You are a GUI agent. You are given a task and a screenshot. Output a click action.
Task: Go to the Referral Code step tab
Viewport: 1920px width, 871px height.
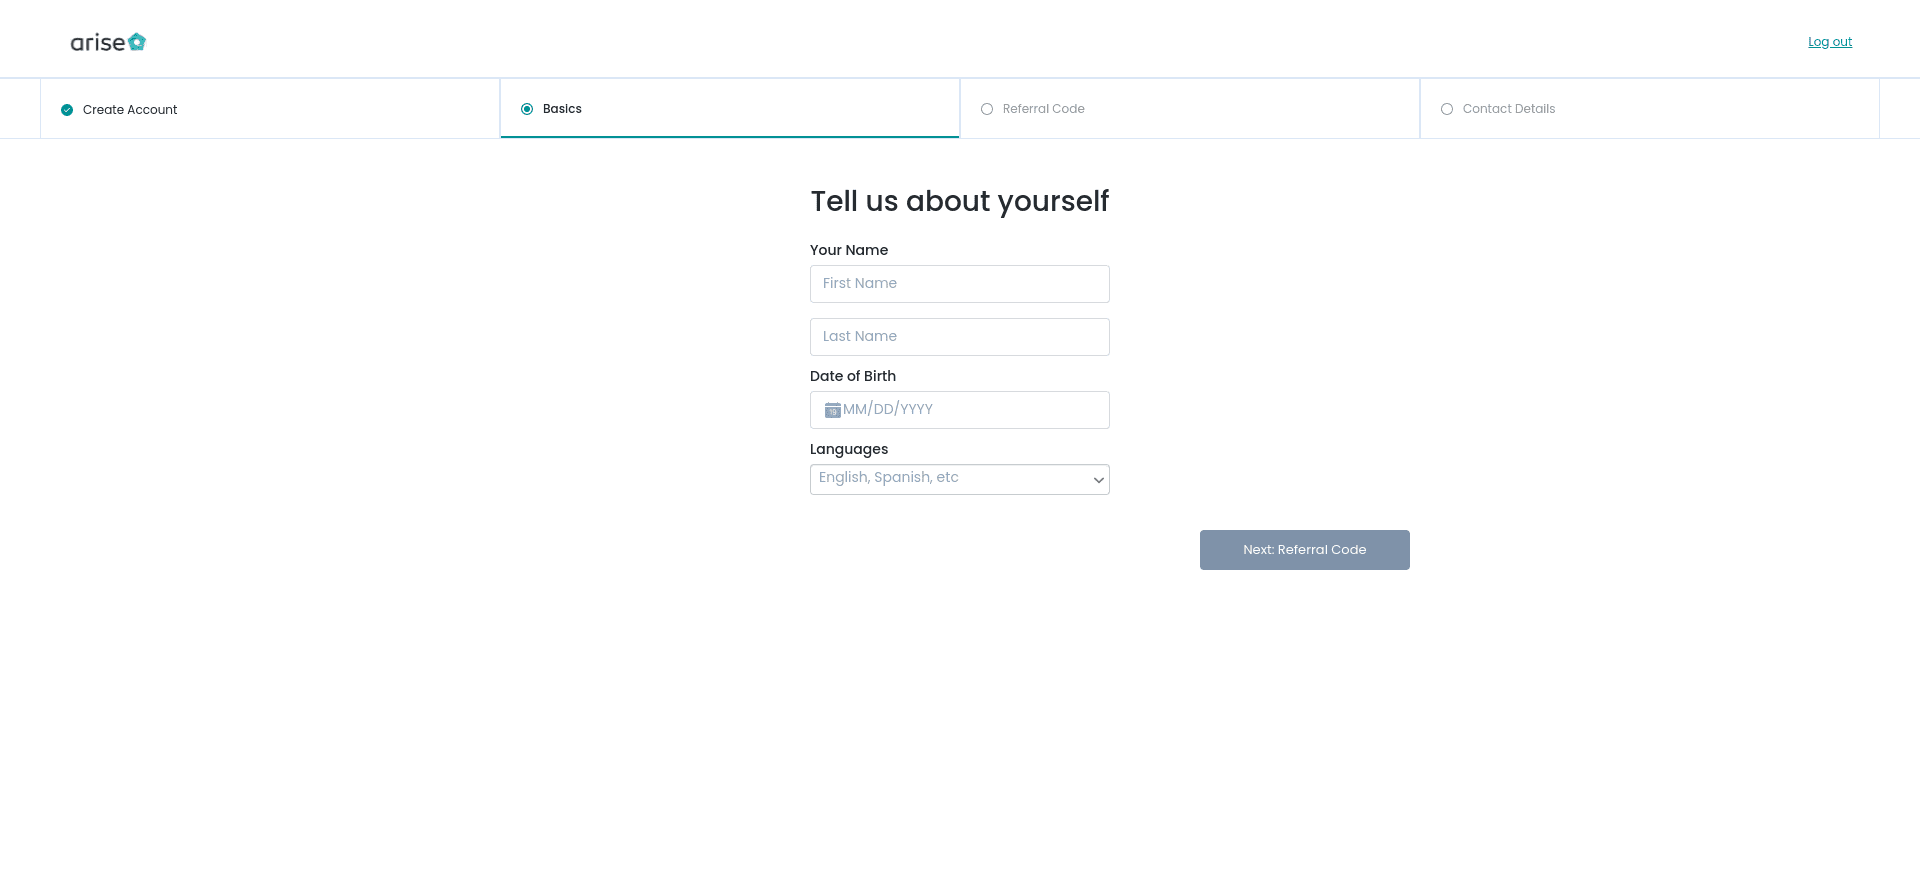[x=1190, y=109]
